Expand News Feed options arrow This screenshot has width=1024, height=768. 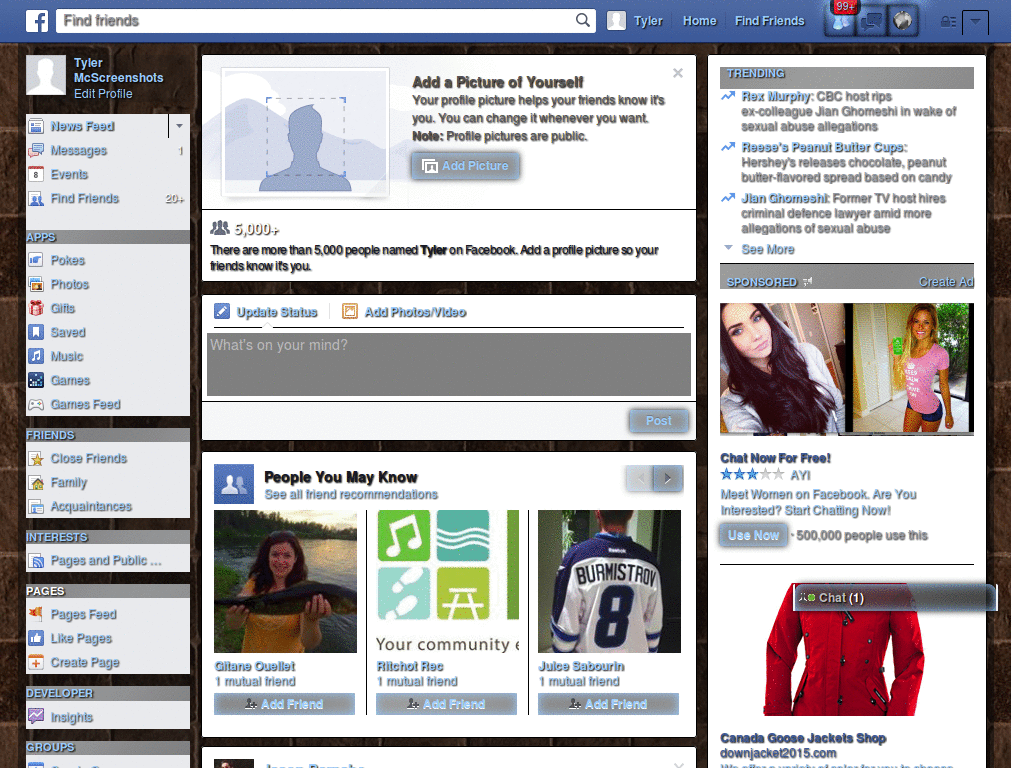[x=179, y=125]
